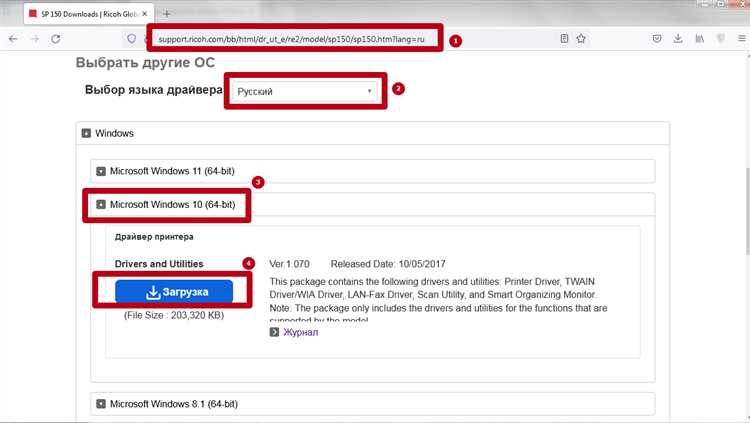The image size is (750, 423).
Task: Collapse Microsoft Windows 10 (64-bit) section
Action: (x=101, y=205)
